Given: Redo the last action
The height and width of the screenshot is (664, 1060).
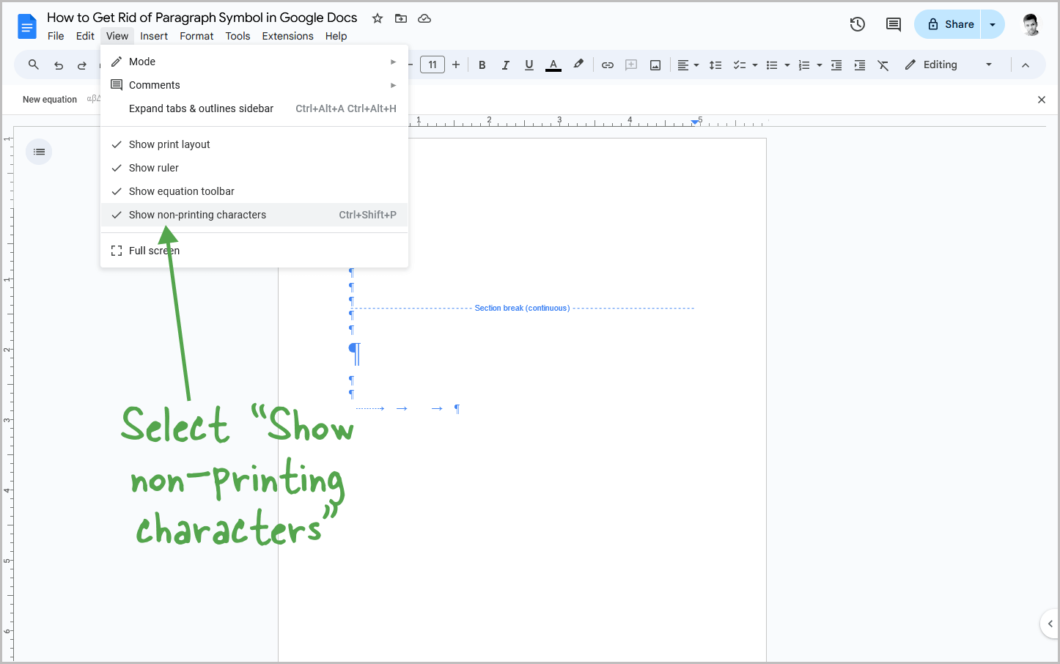Looking at the screenshot, I should click(x=82, y=65).
